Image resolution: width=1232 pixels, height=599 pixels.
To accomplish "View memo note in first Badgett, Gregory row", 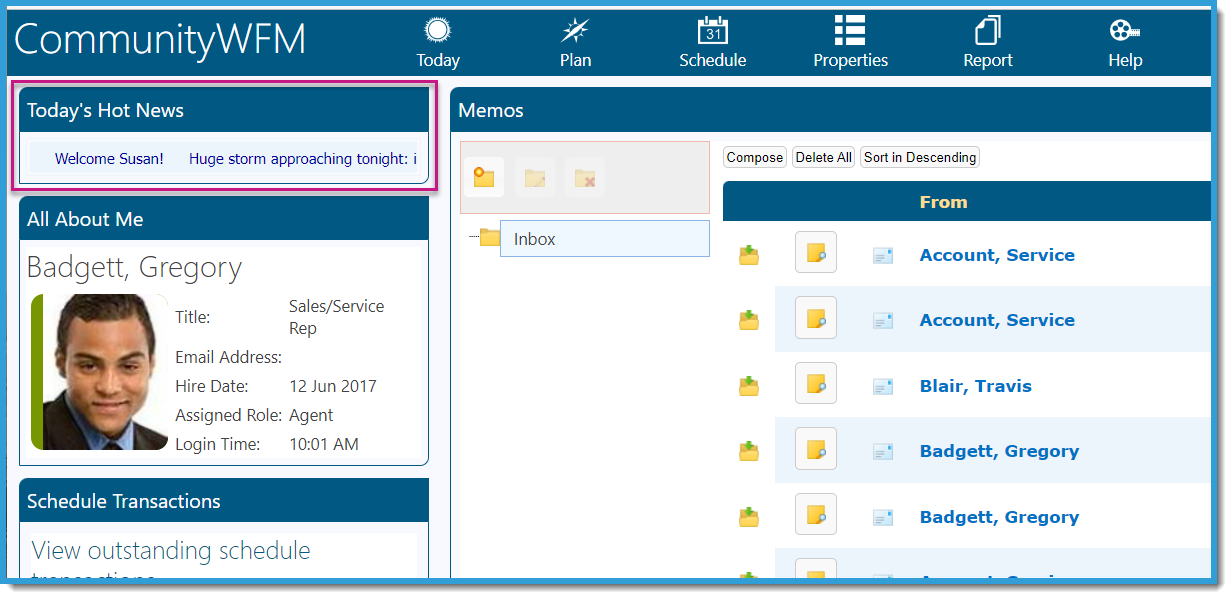I will click(816, 448).
